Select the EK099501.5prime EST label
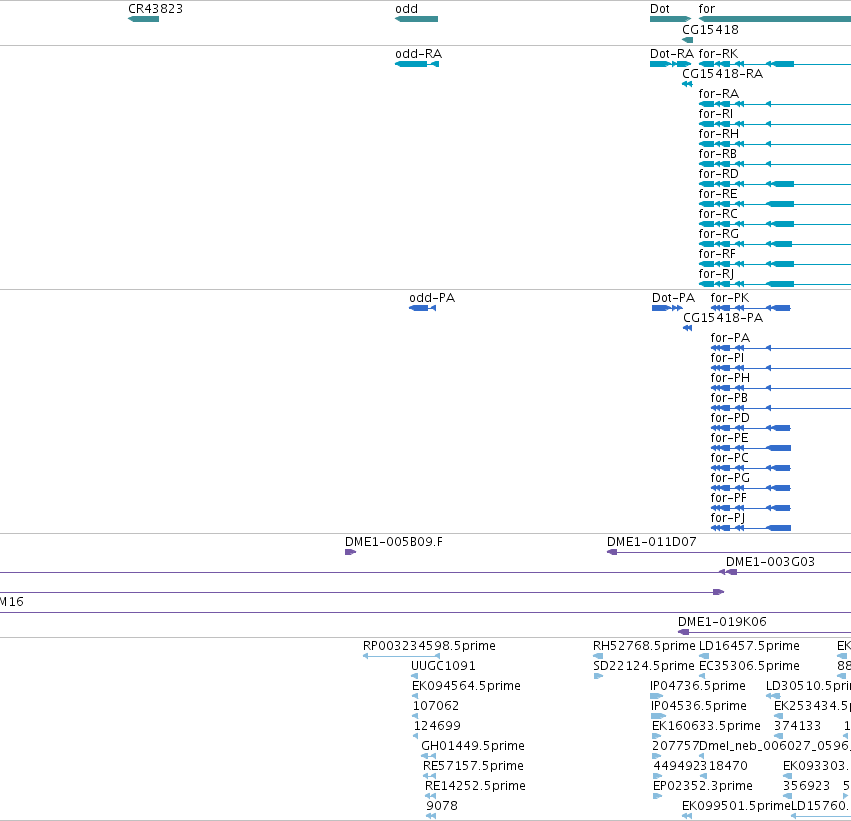851x821 pixels. (736, 806)
